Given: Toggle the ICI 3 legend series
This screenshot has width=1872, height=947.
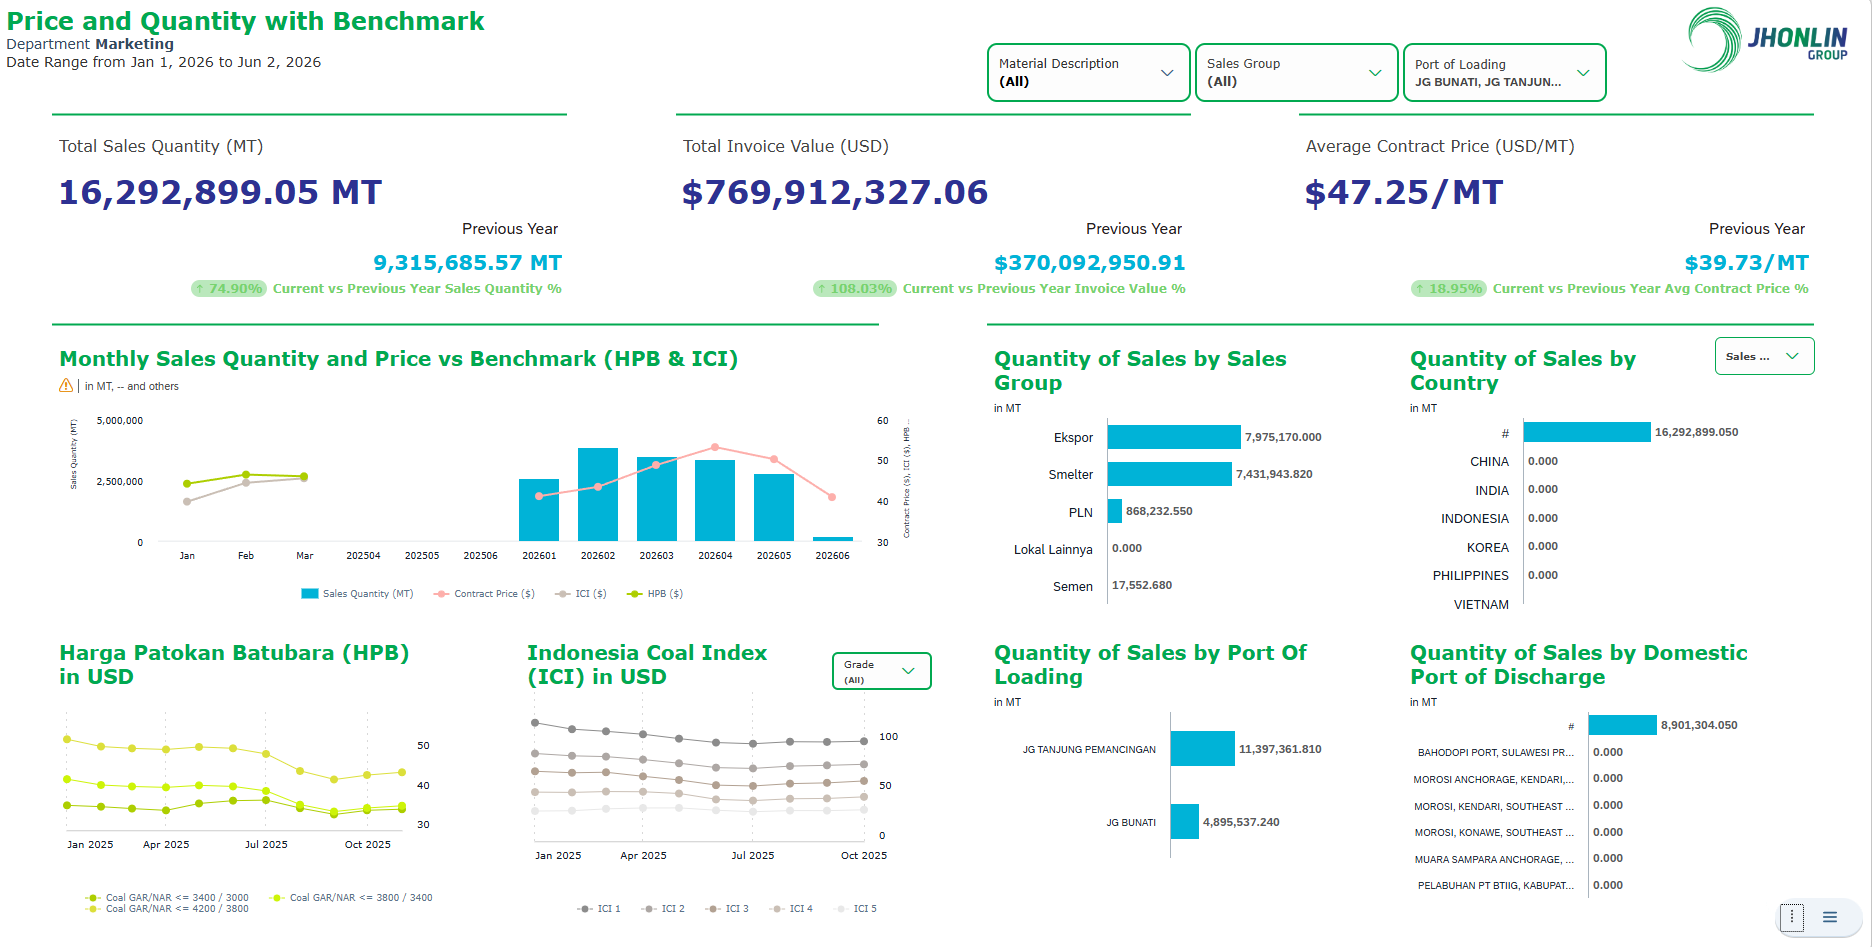Looking at the screenshot, I should 727,909.
